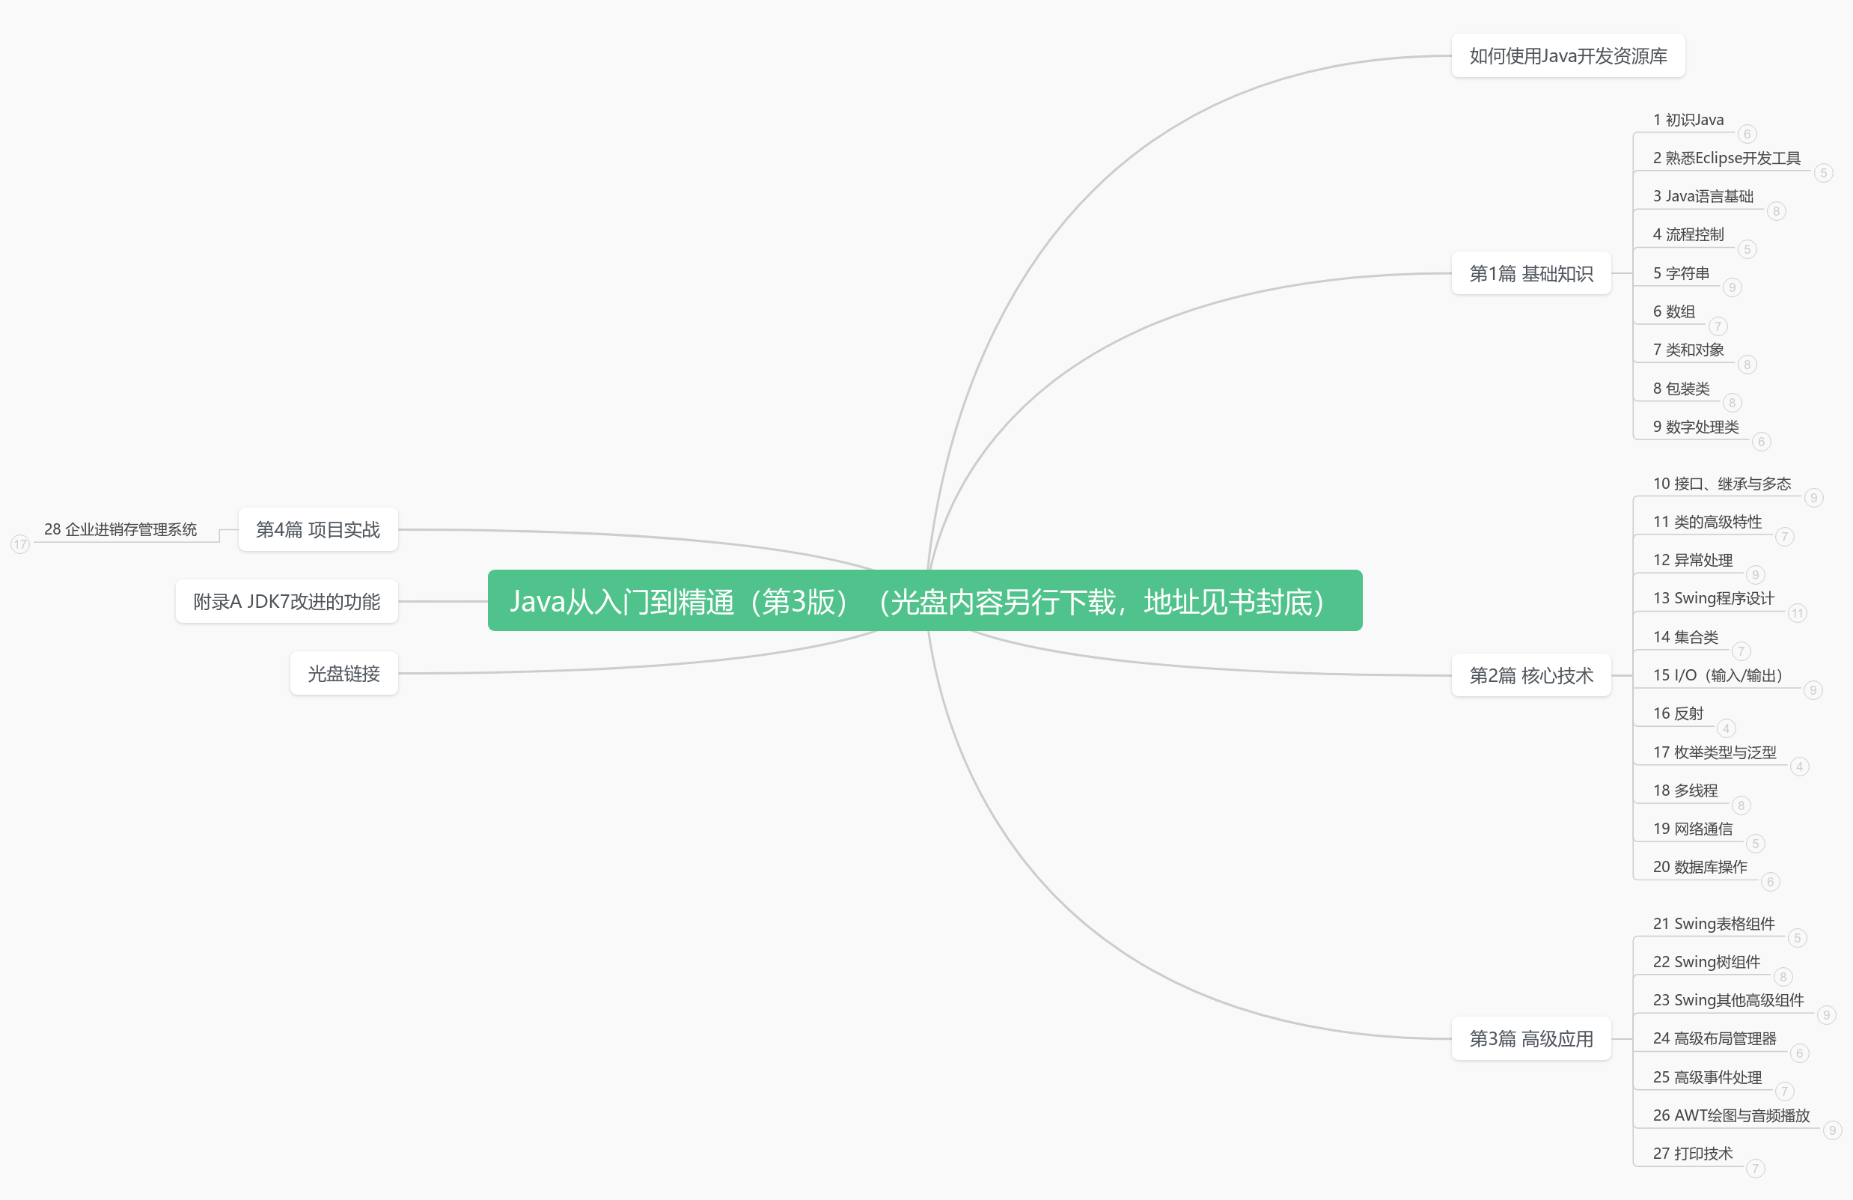Viewport: 1853px width, 1200px height.
Task: Select the central Java从入门到精通 root node
Action: pyautogui.click(x=924, y=601)
